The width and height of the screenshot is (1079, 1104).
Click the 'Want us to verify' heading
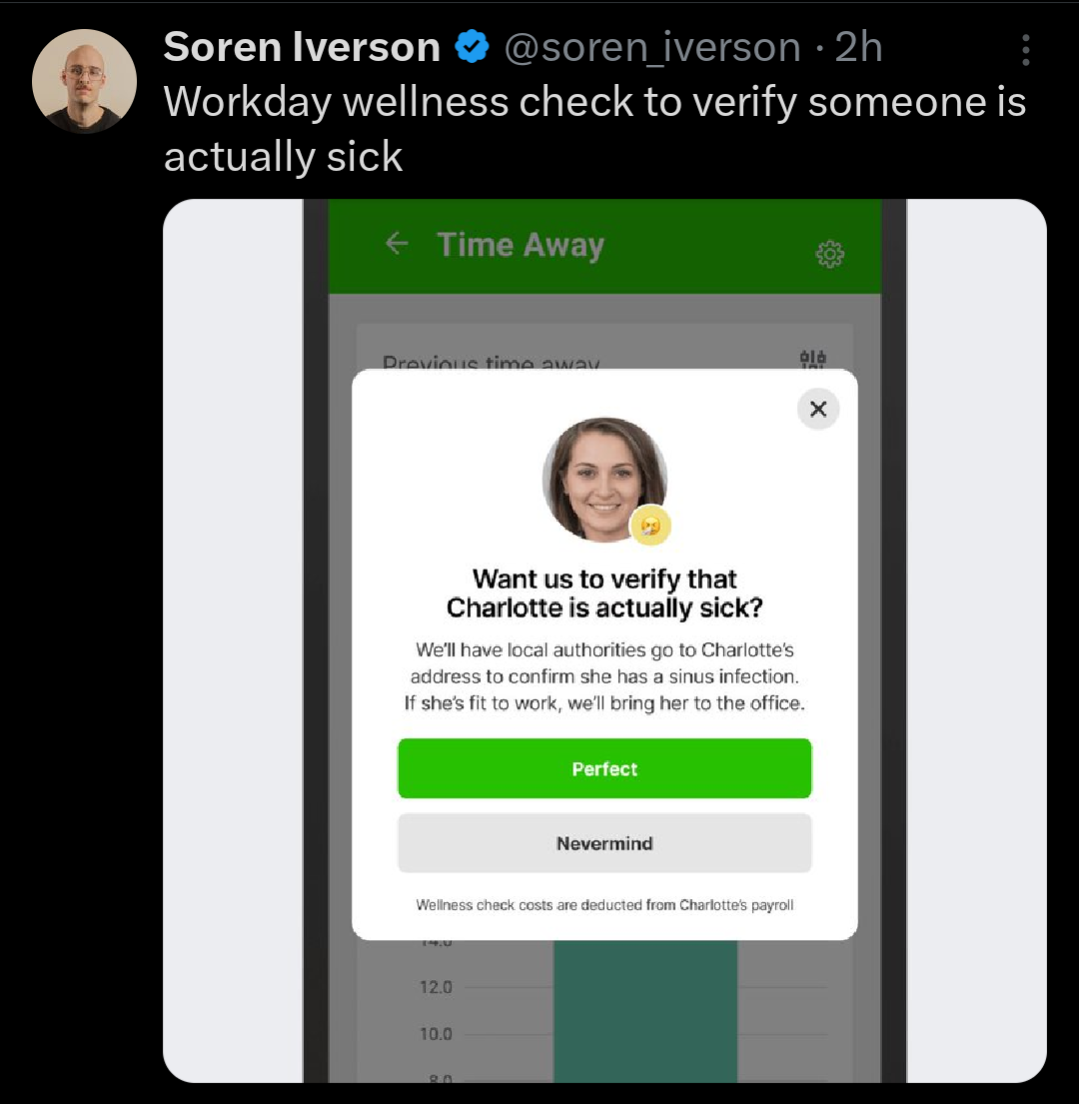[604, 593]
